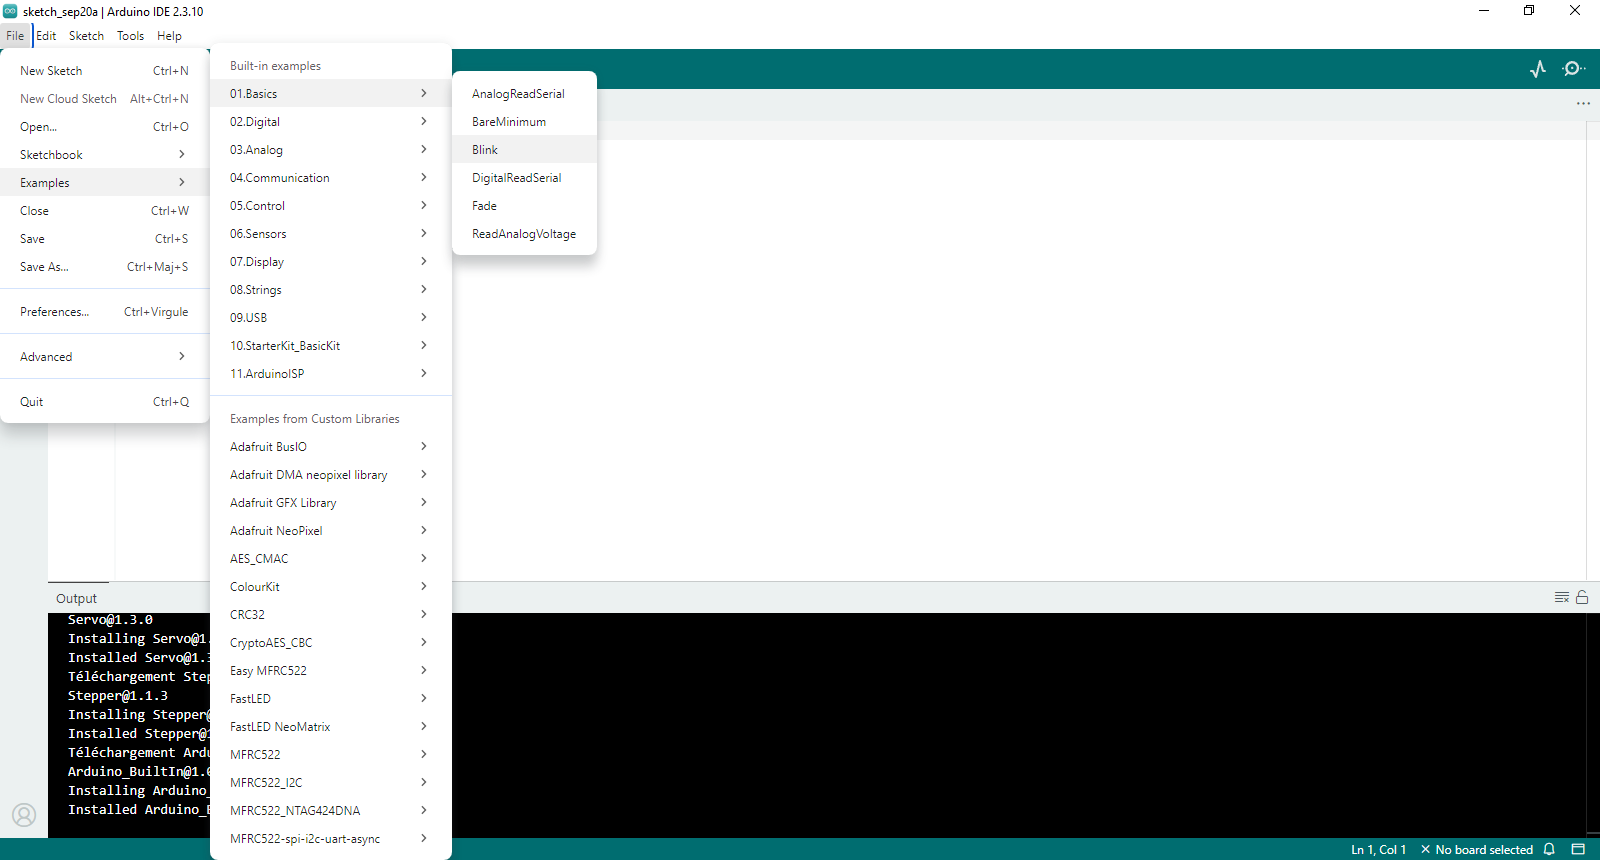Open the user account profile icon
The height and width of the screenshot is (860, 1600).
tap(24, 815)
